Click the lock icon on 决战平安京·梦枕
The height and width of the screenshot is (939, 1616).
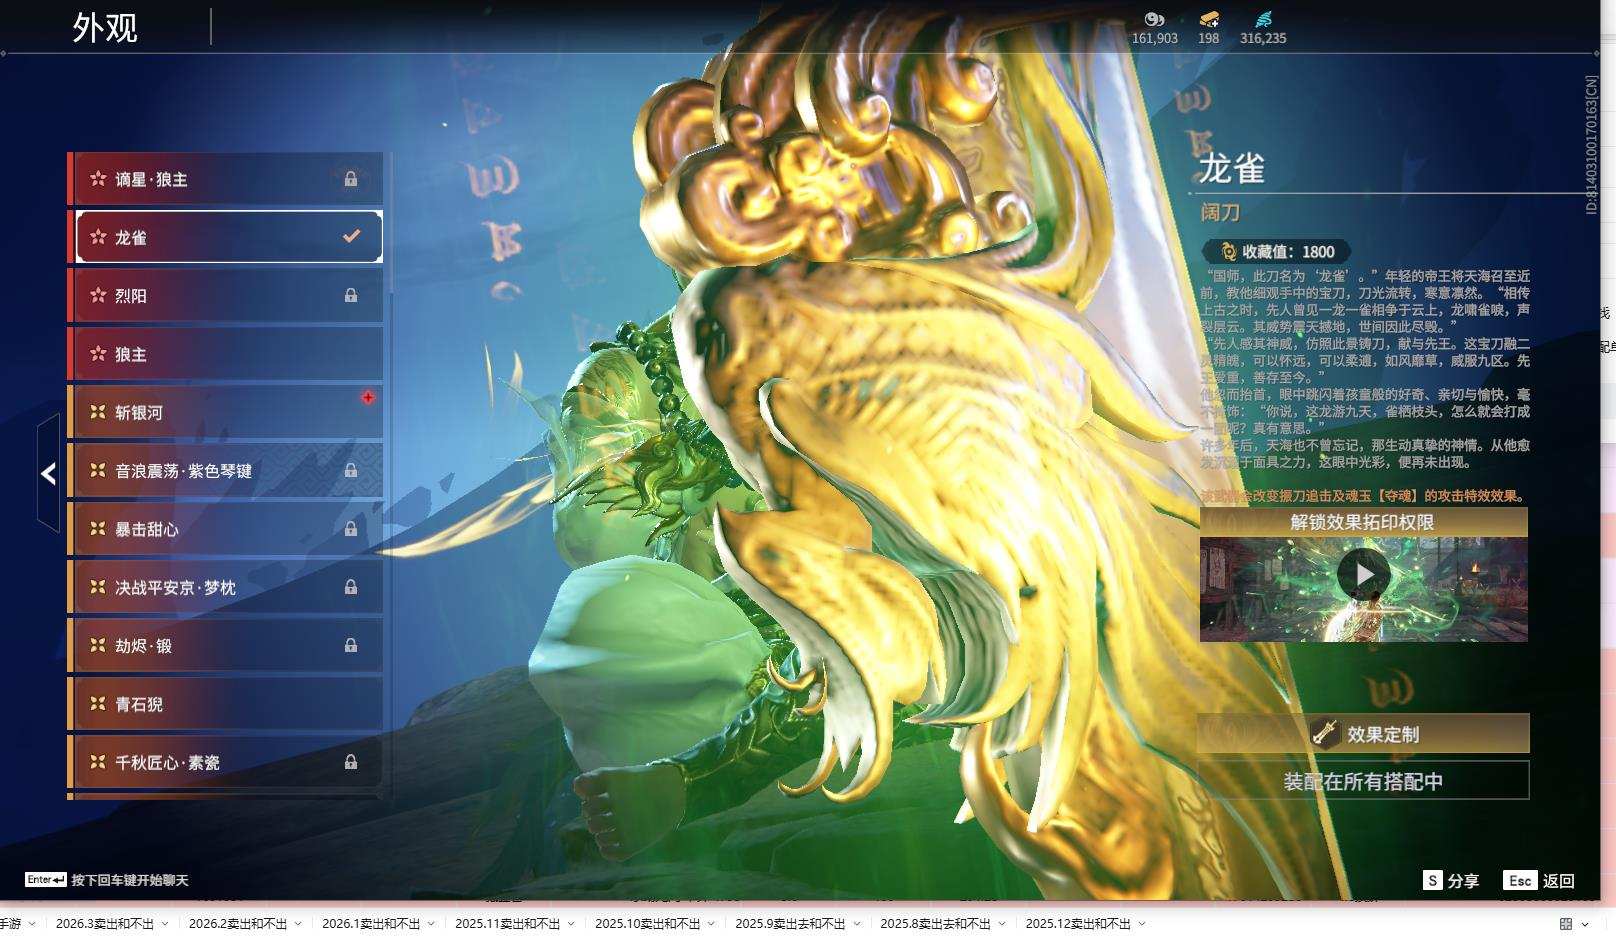click(351, 587)
